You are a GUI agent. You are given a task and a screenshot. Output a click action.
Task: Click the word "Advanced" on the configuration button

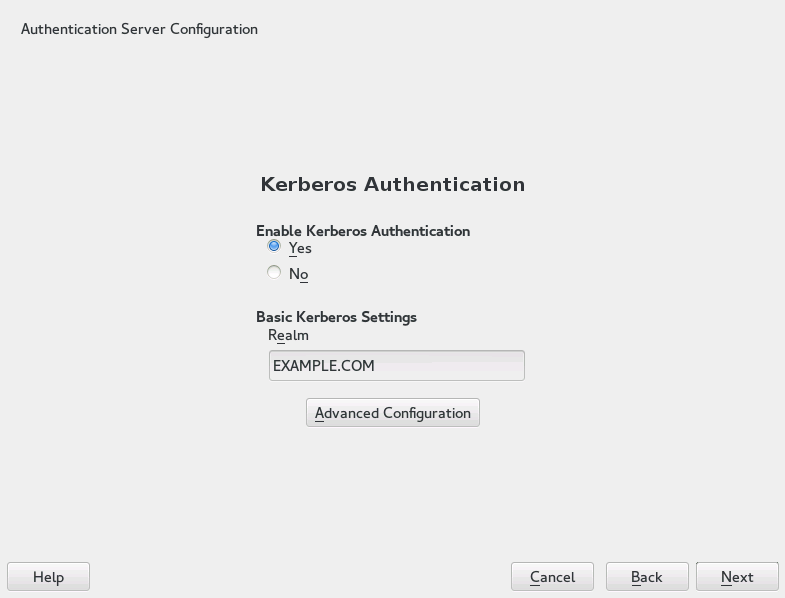pyautogui.click(x=346, y=413)
